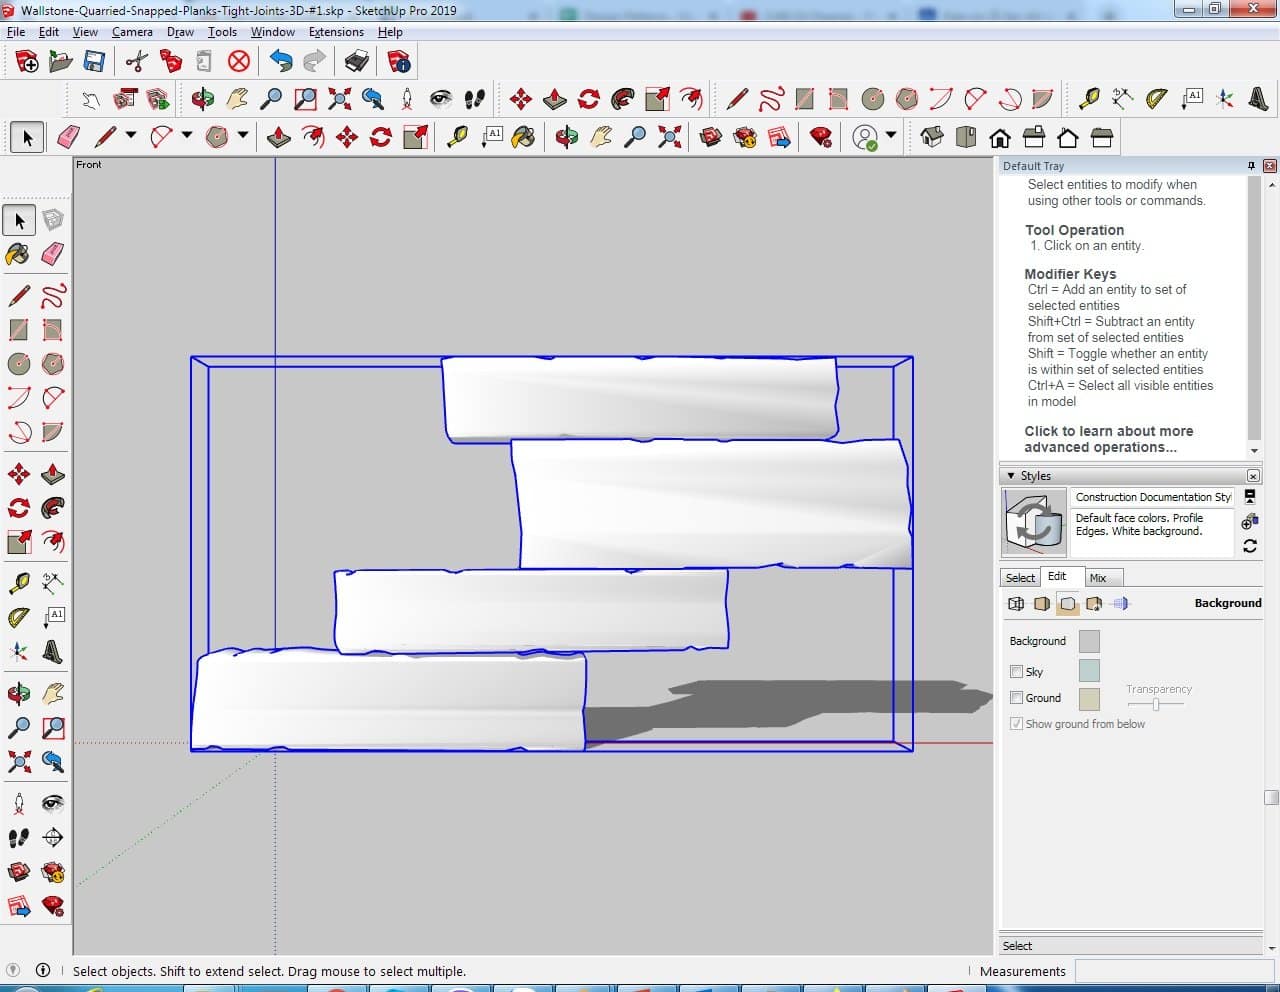Open the arc tool dropdown arrow
Image resolution: width=1280 pixels, height=992 pixels.
click(186, 136)
